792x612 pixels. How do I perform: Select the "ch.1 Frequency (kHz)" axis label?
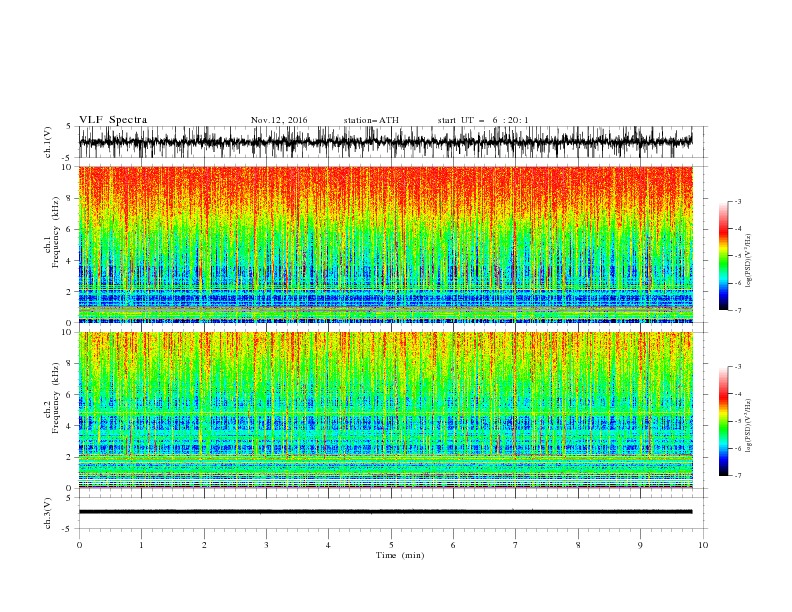(52, 232)
